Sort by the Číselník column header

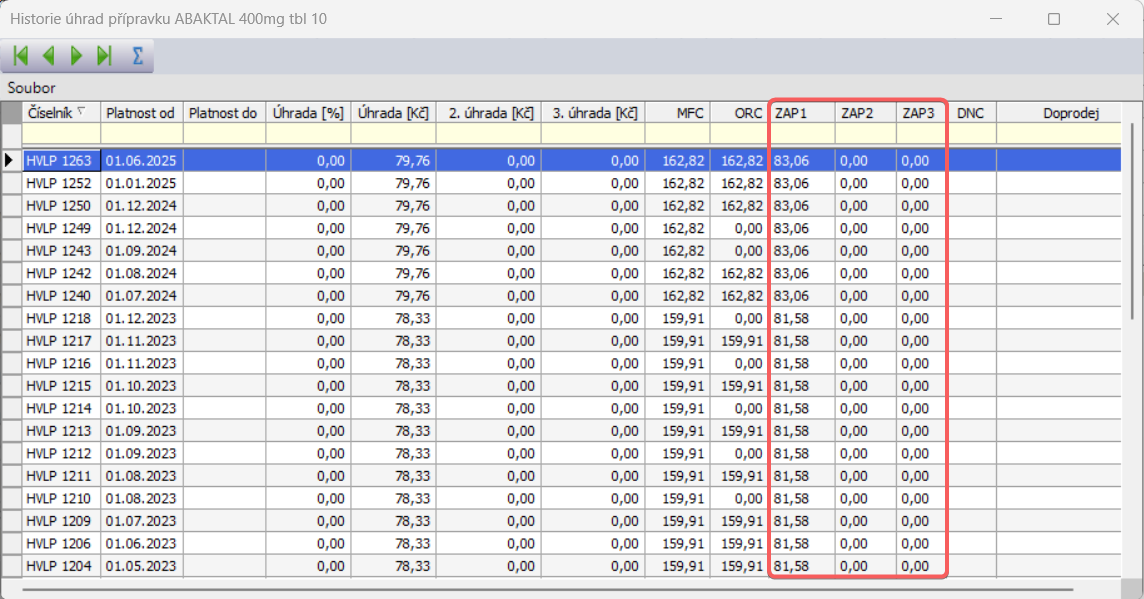pyautogui.click(x=61, y=112)
